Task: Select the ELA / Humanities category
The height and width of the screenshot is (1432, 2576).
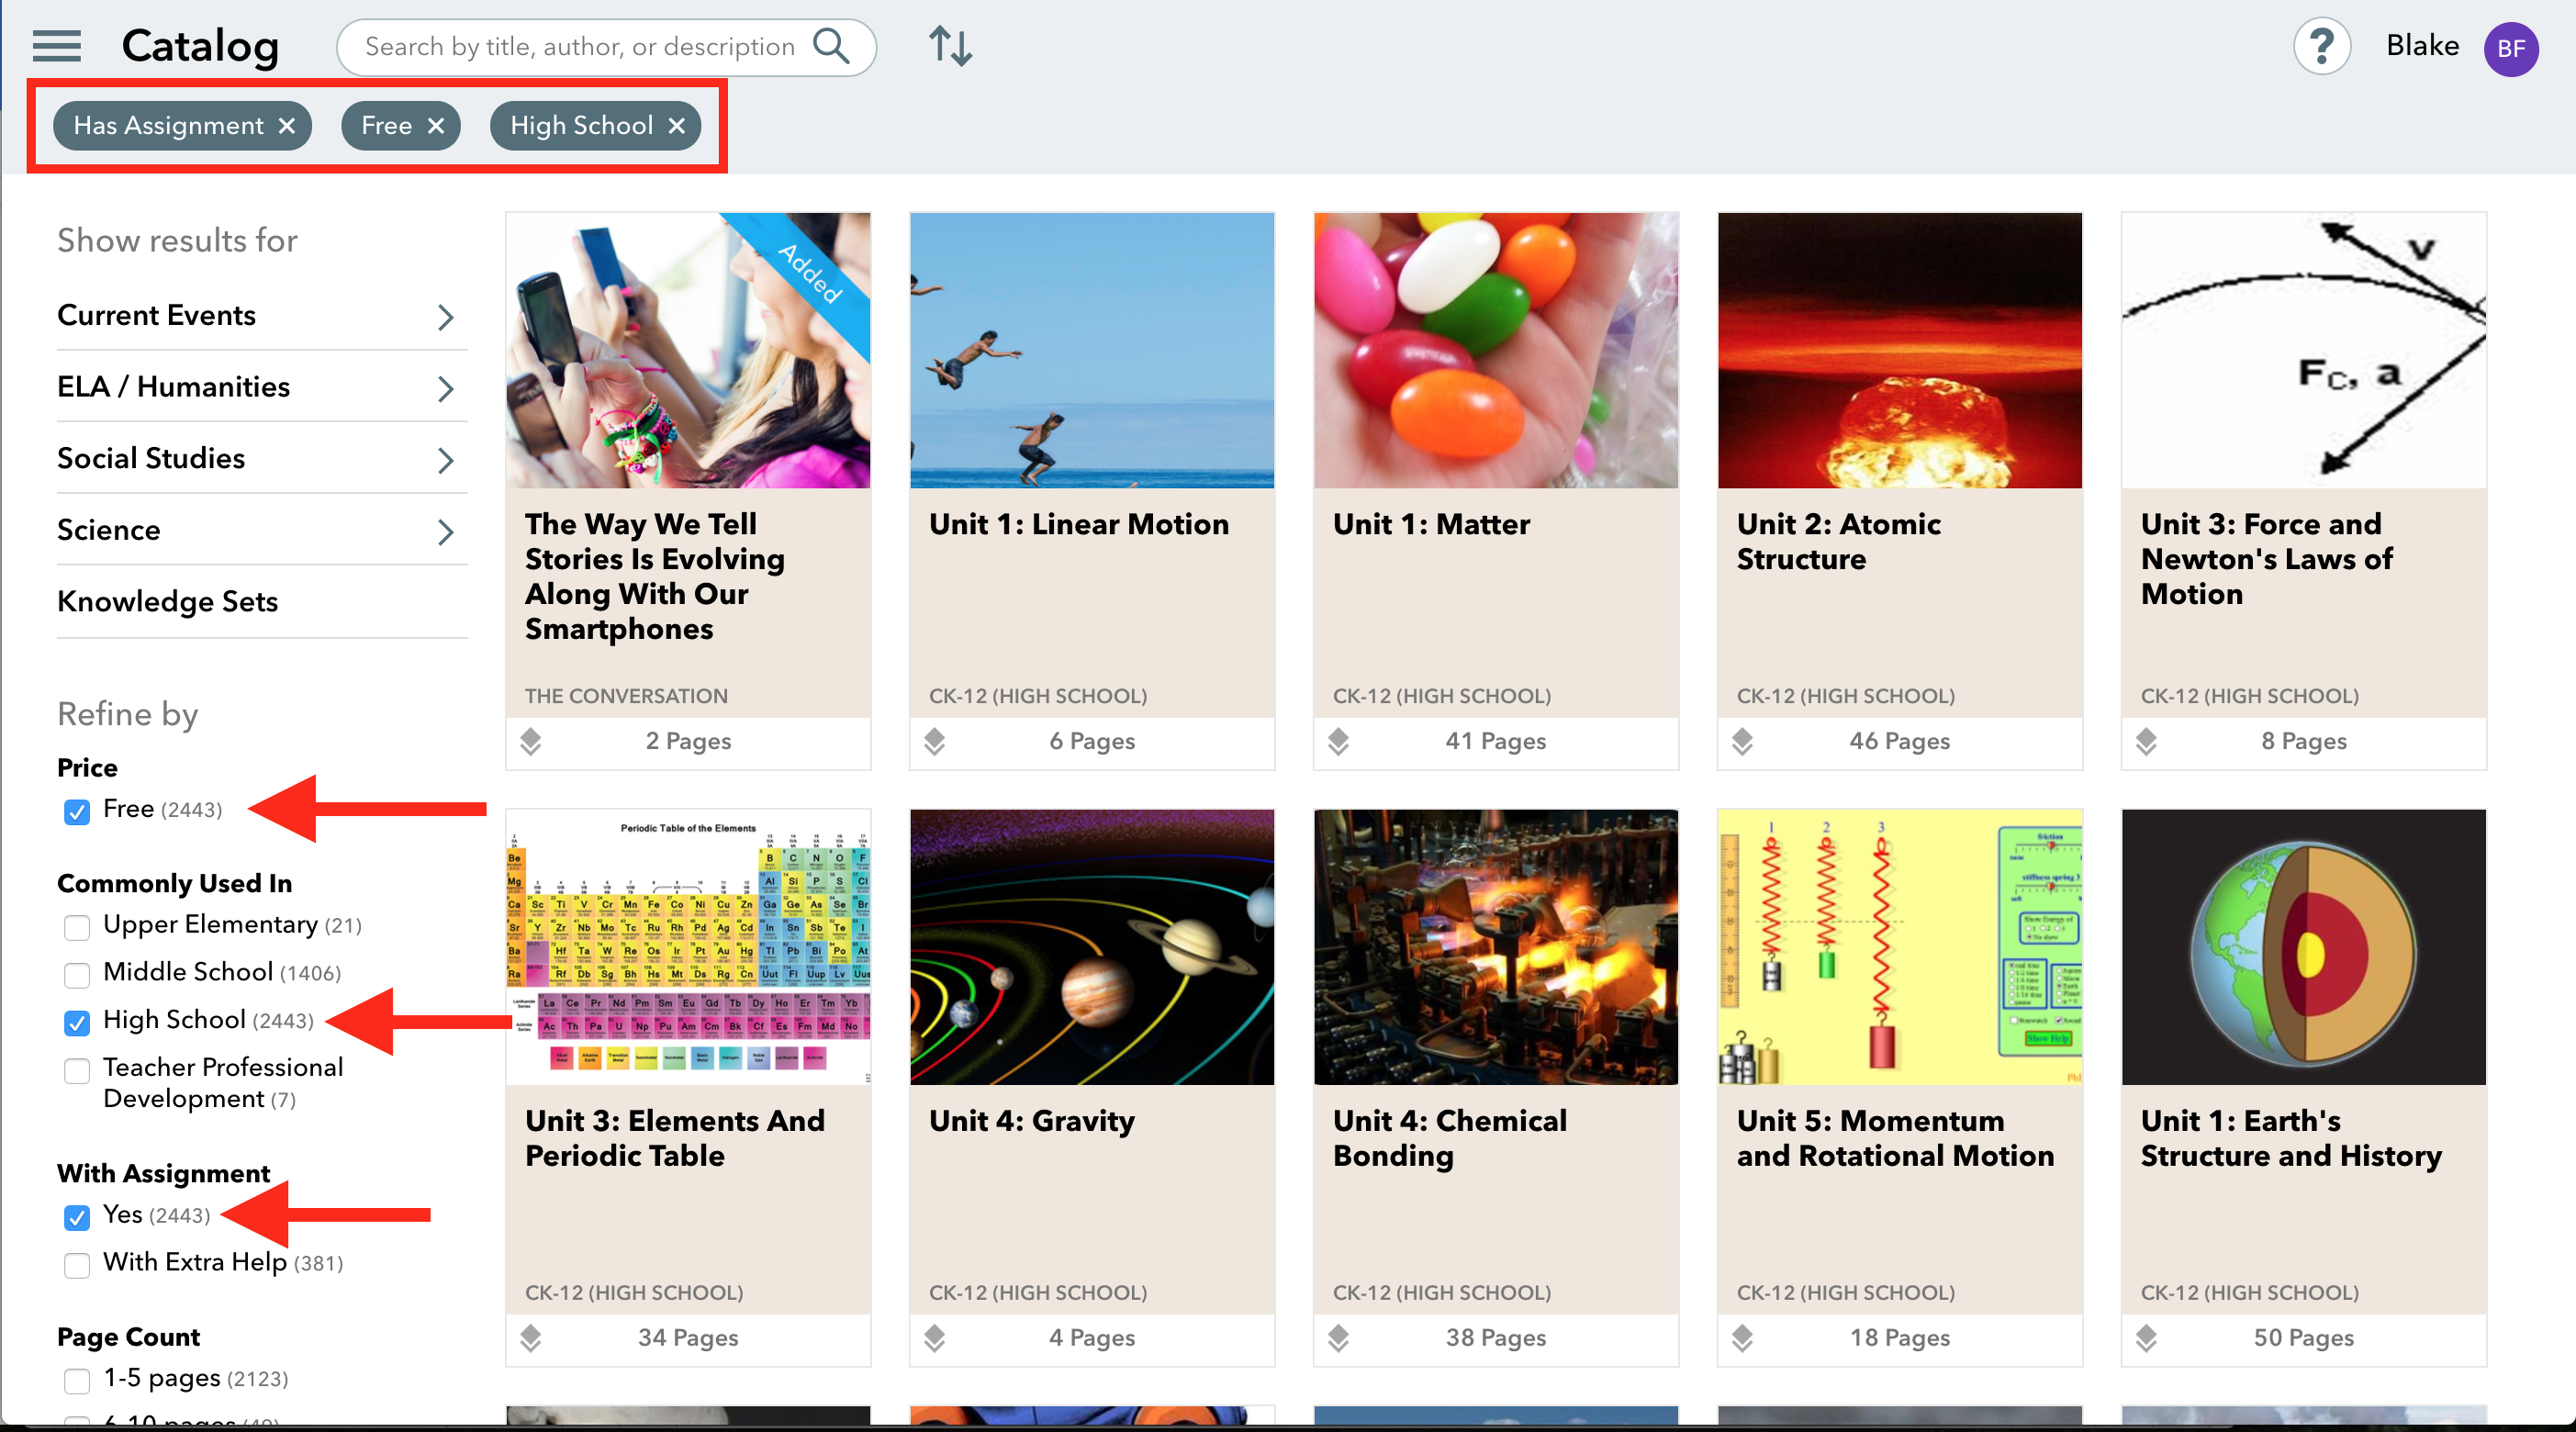Action: coord(174,387)
